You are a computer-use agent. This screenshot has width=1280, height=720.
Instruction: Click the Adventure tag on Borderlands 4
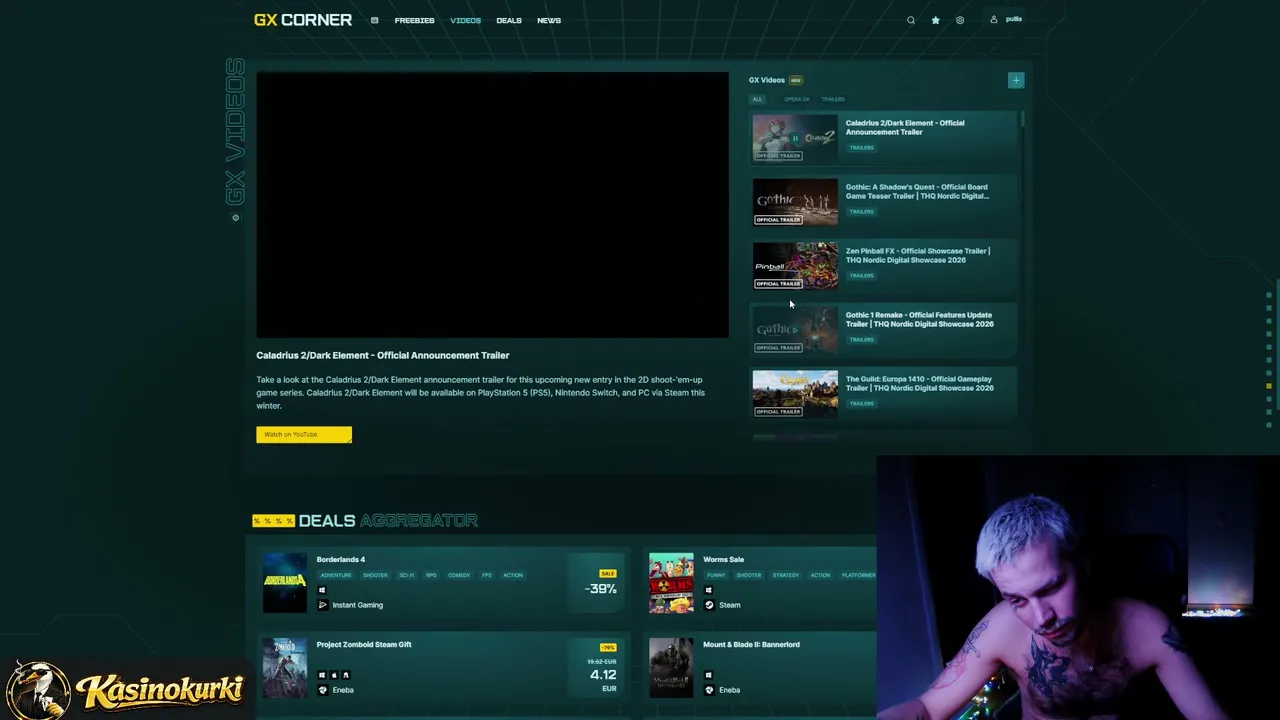coord(336,575)
